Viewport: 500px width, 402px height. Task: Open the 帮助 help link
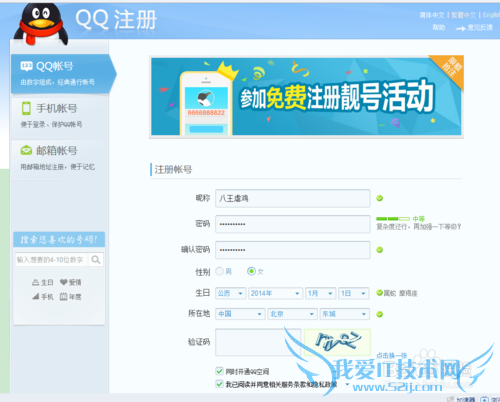pos(439,28)
